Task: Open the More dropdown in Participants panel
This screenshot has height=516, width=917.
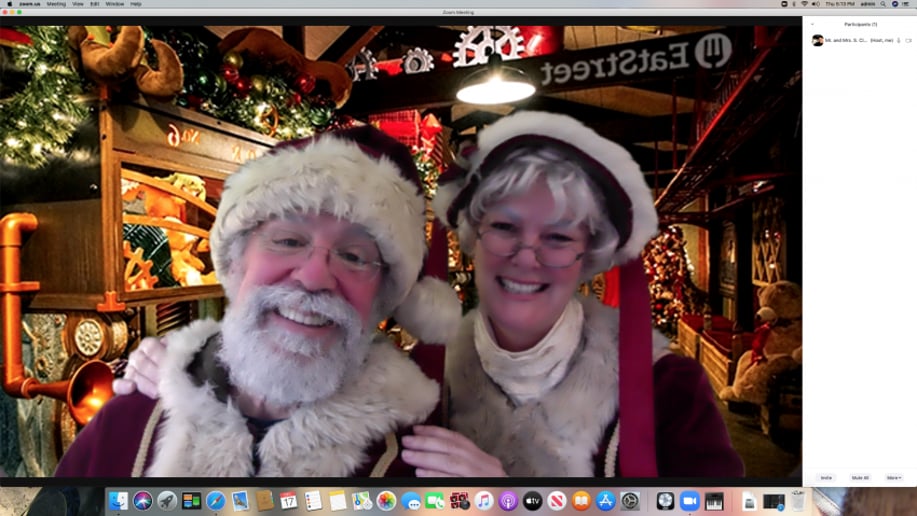Action: 894,478
